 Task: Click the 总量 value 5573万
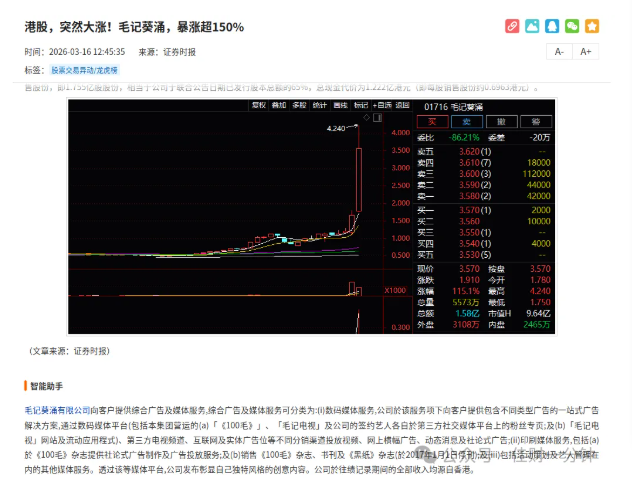pos(466,302)
